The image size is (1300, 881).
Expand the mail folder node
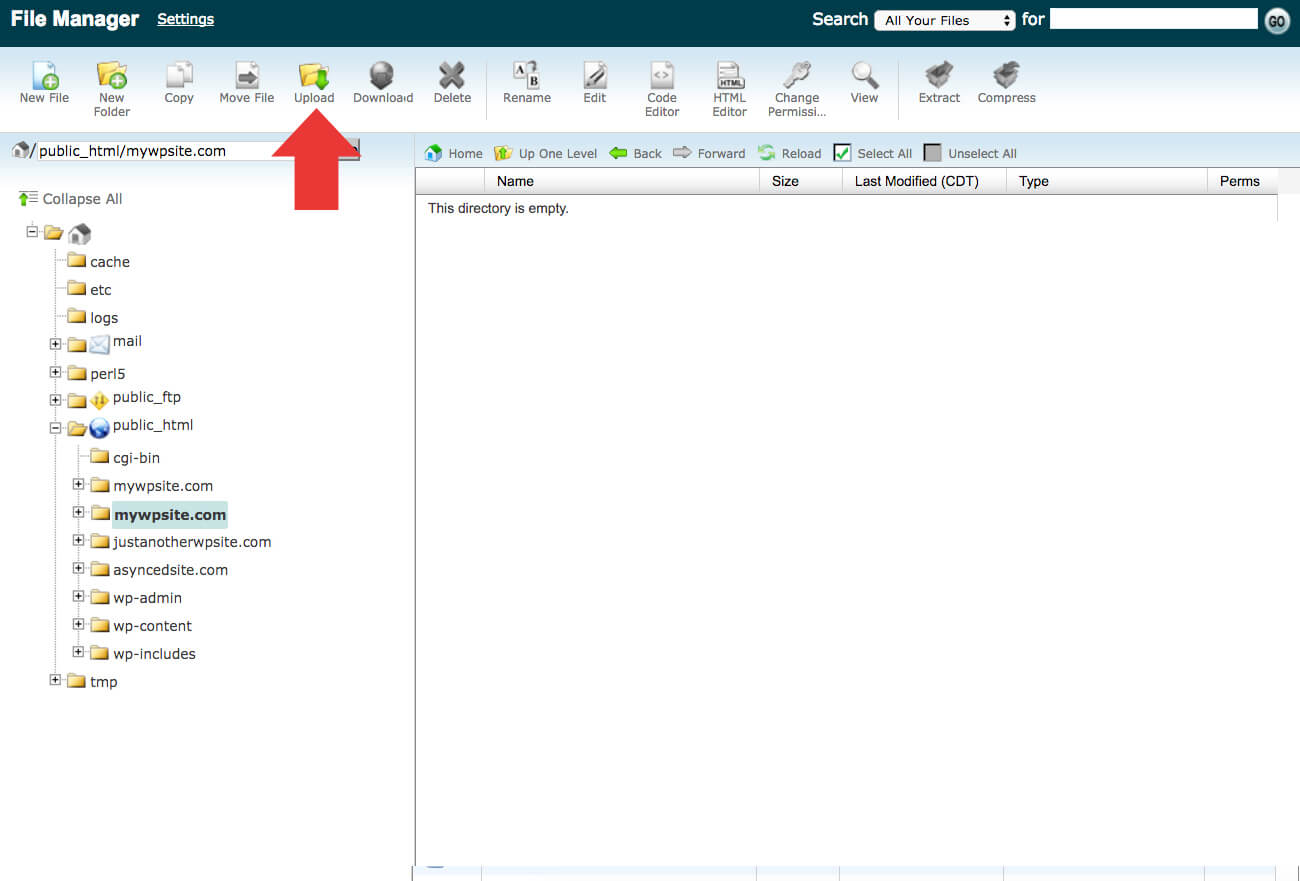pos(55,344)
